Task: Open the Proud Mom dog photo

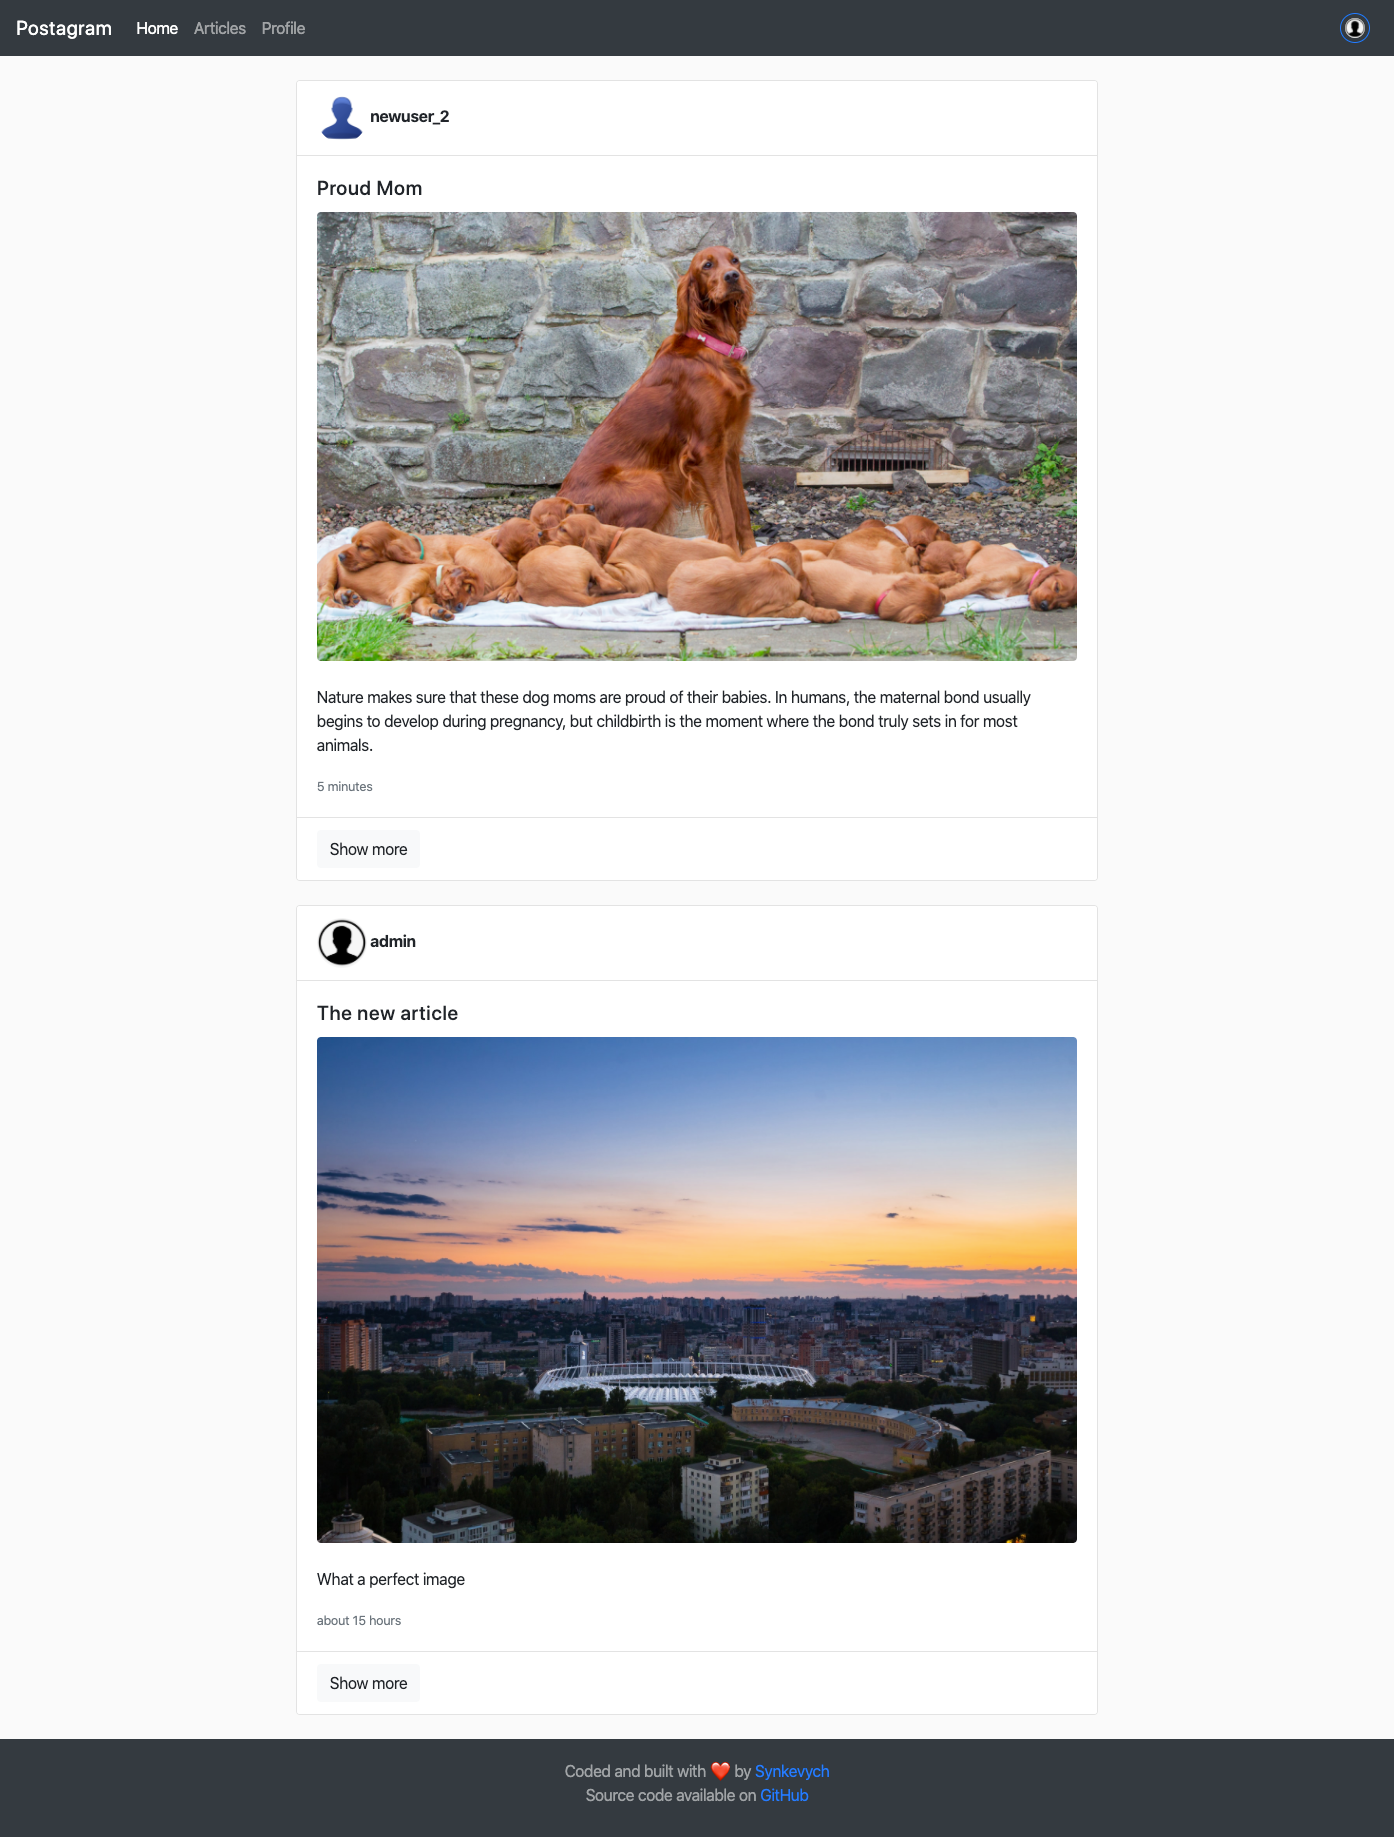Action: coord(697,436)
